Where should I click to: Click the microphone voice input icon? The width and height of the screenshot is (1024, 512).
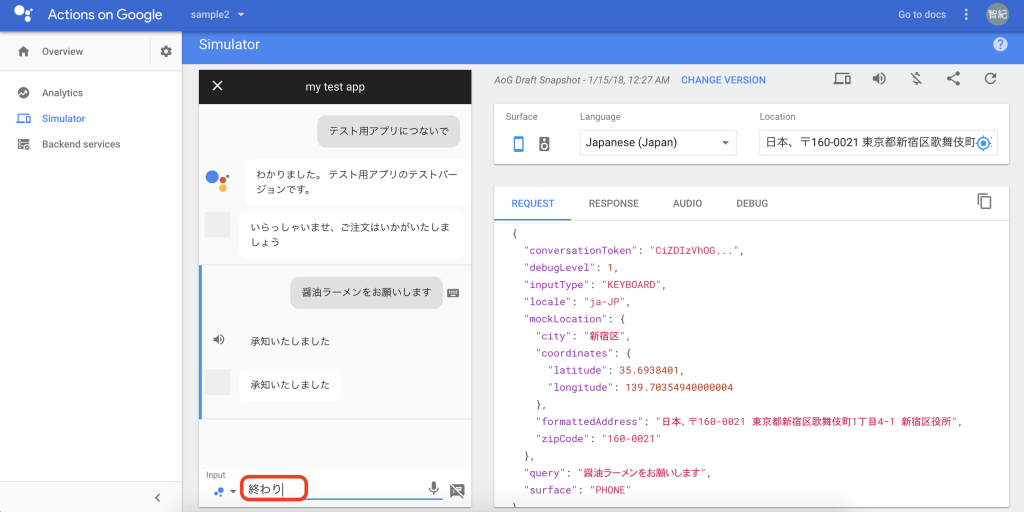coord(433,488)
